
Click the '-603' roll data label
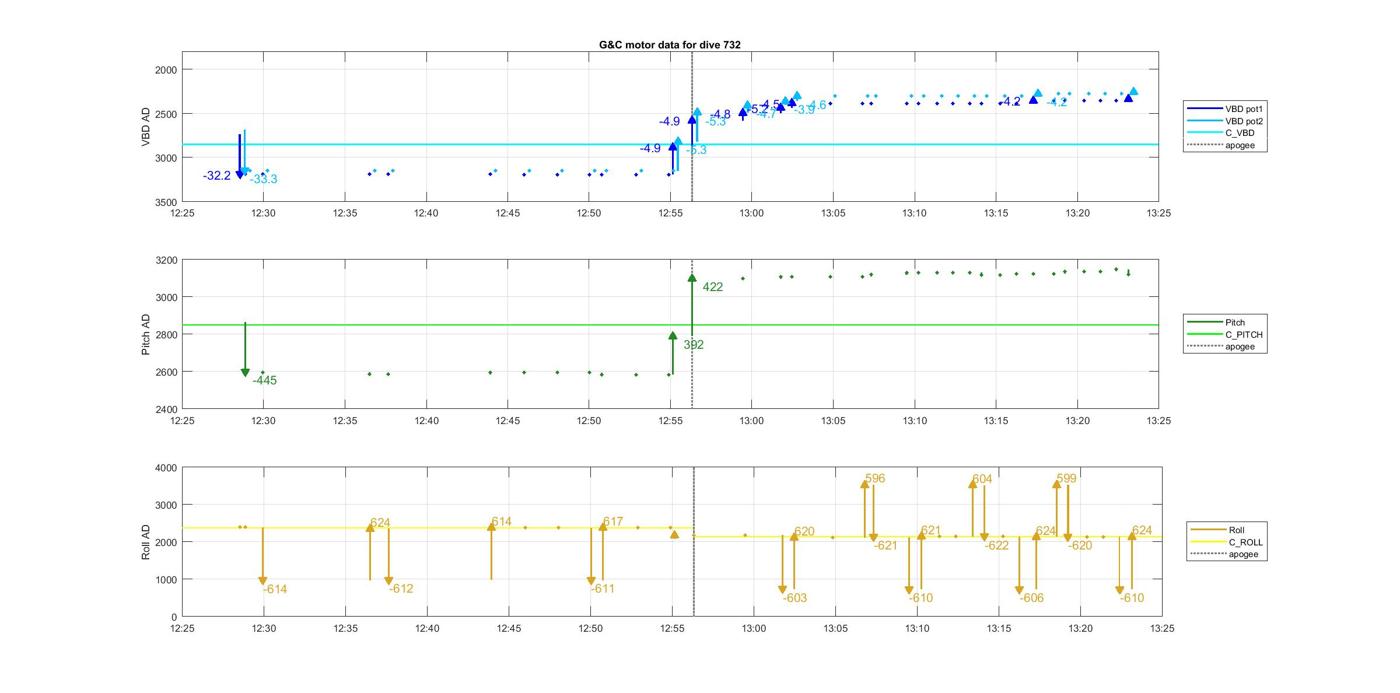coord(795,599)
